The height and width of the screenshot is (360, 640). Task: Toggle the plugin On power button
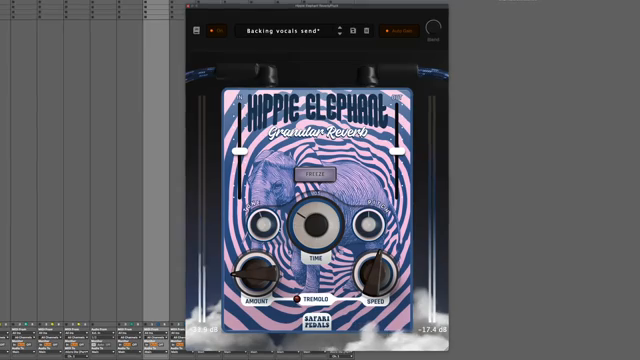click(x=217, y=31)
